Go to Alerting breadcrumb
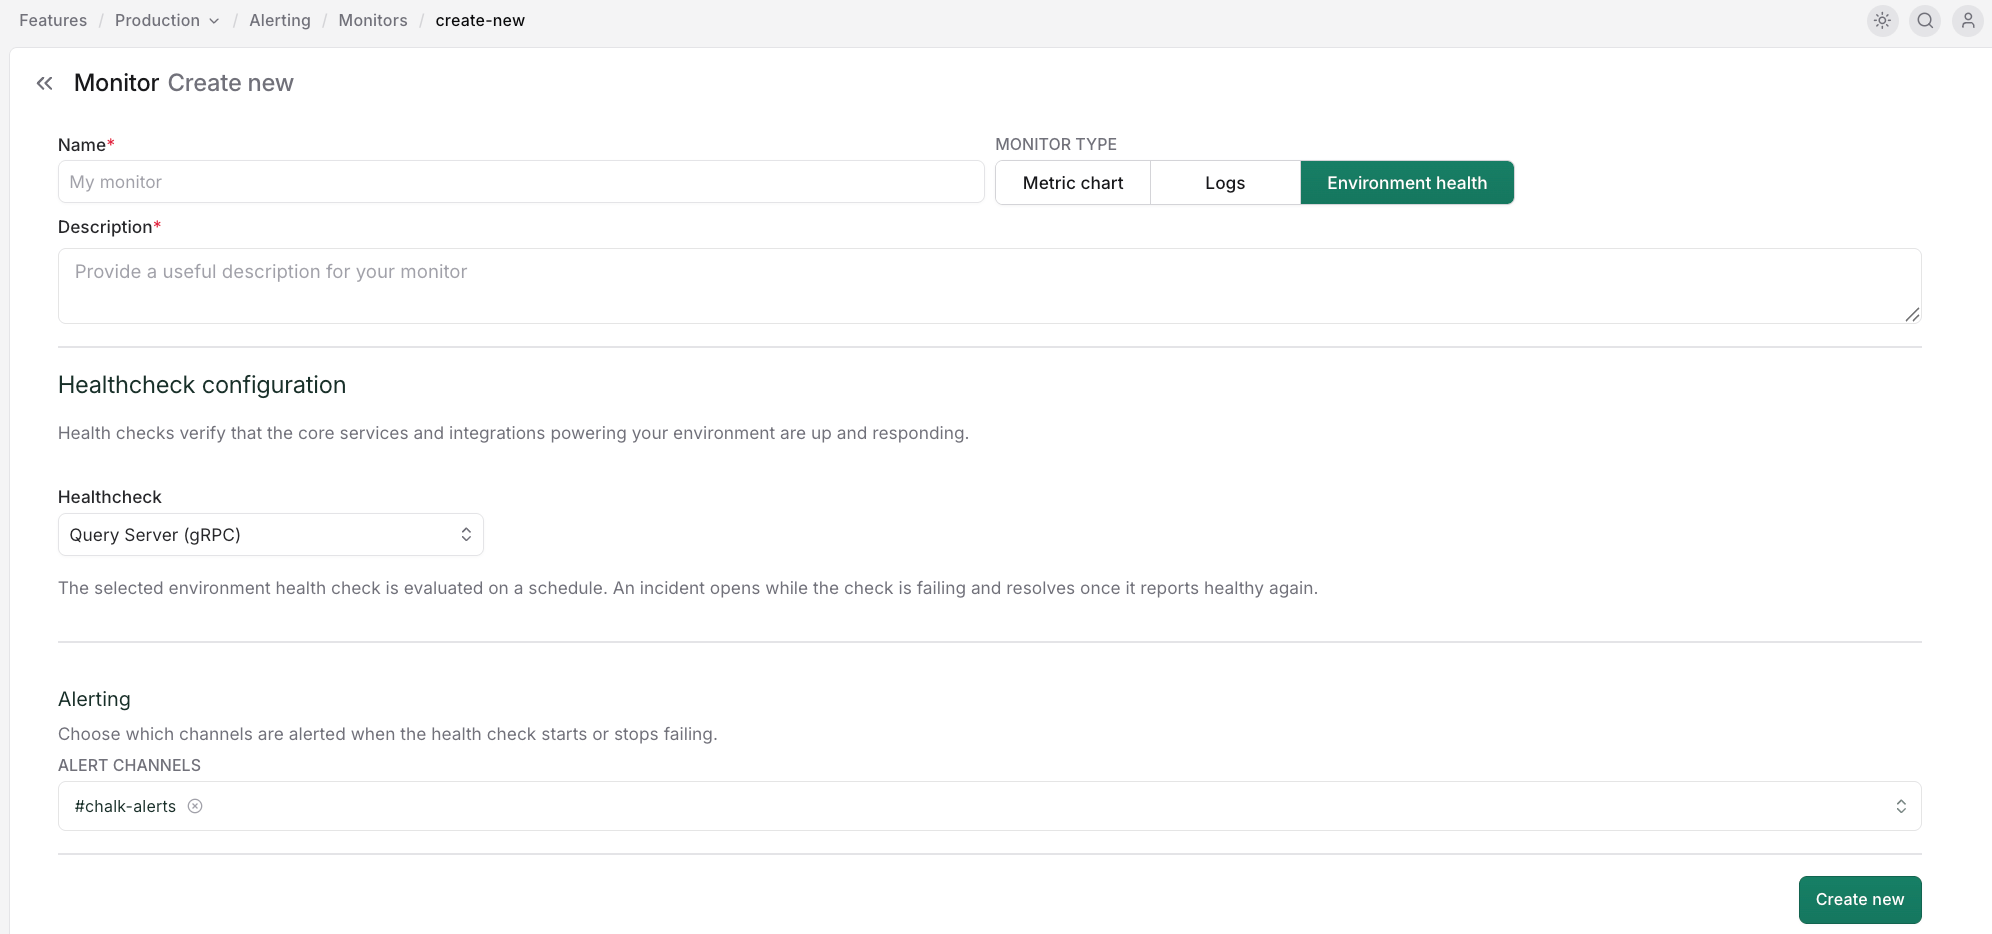This screenshot has width=1992, height=934. click(280, 20)
